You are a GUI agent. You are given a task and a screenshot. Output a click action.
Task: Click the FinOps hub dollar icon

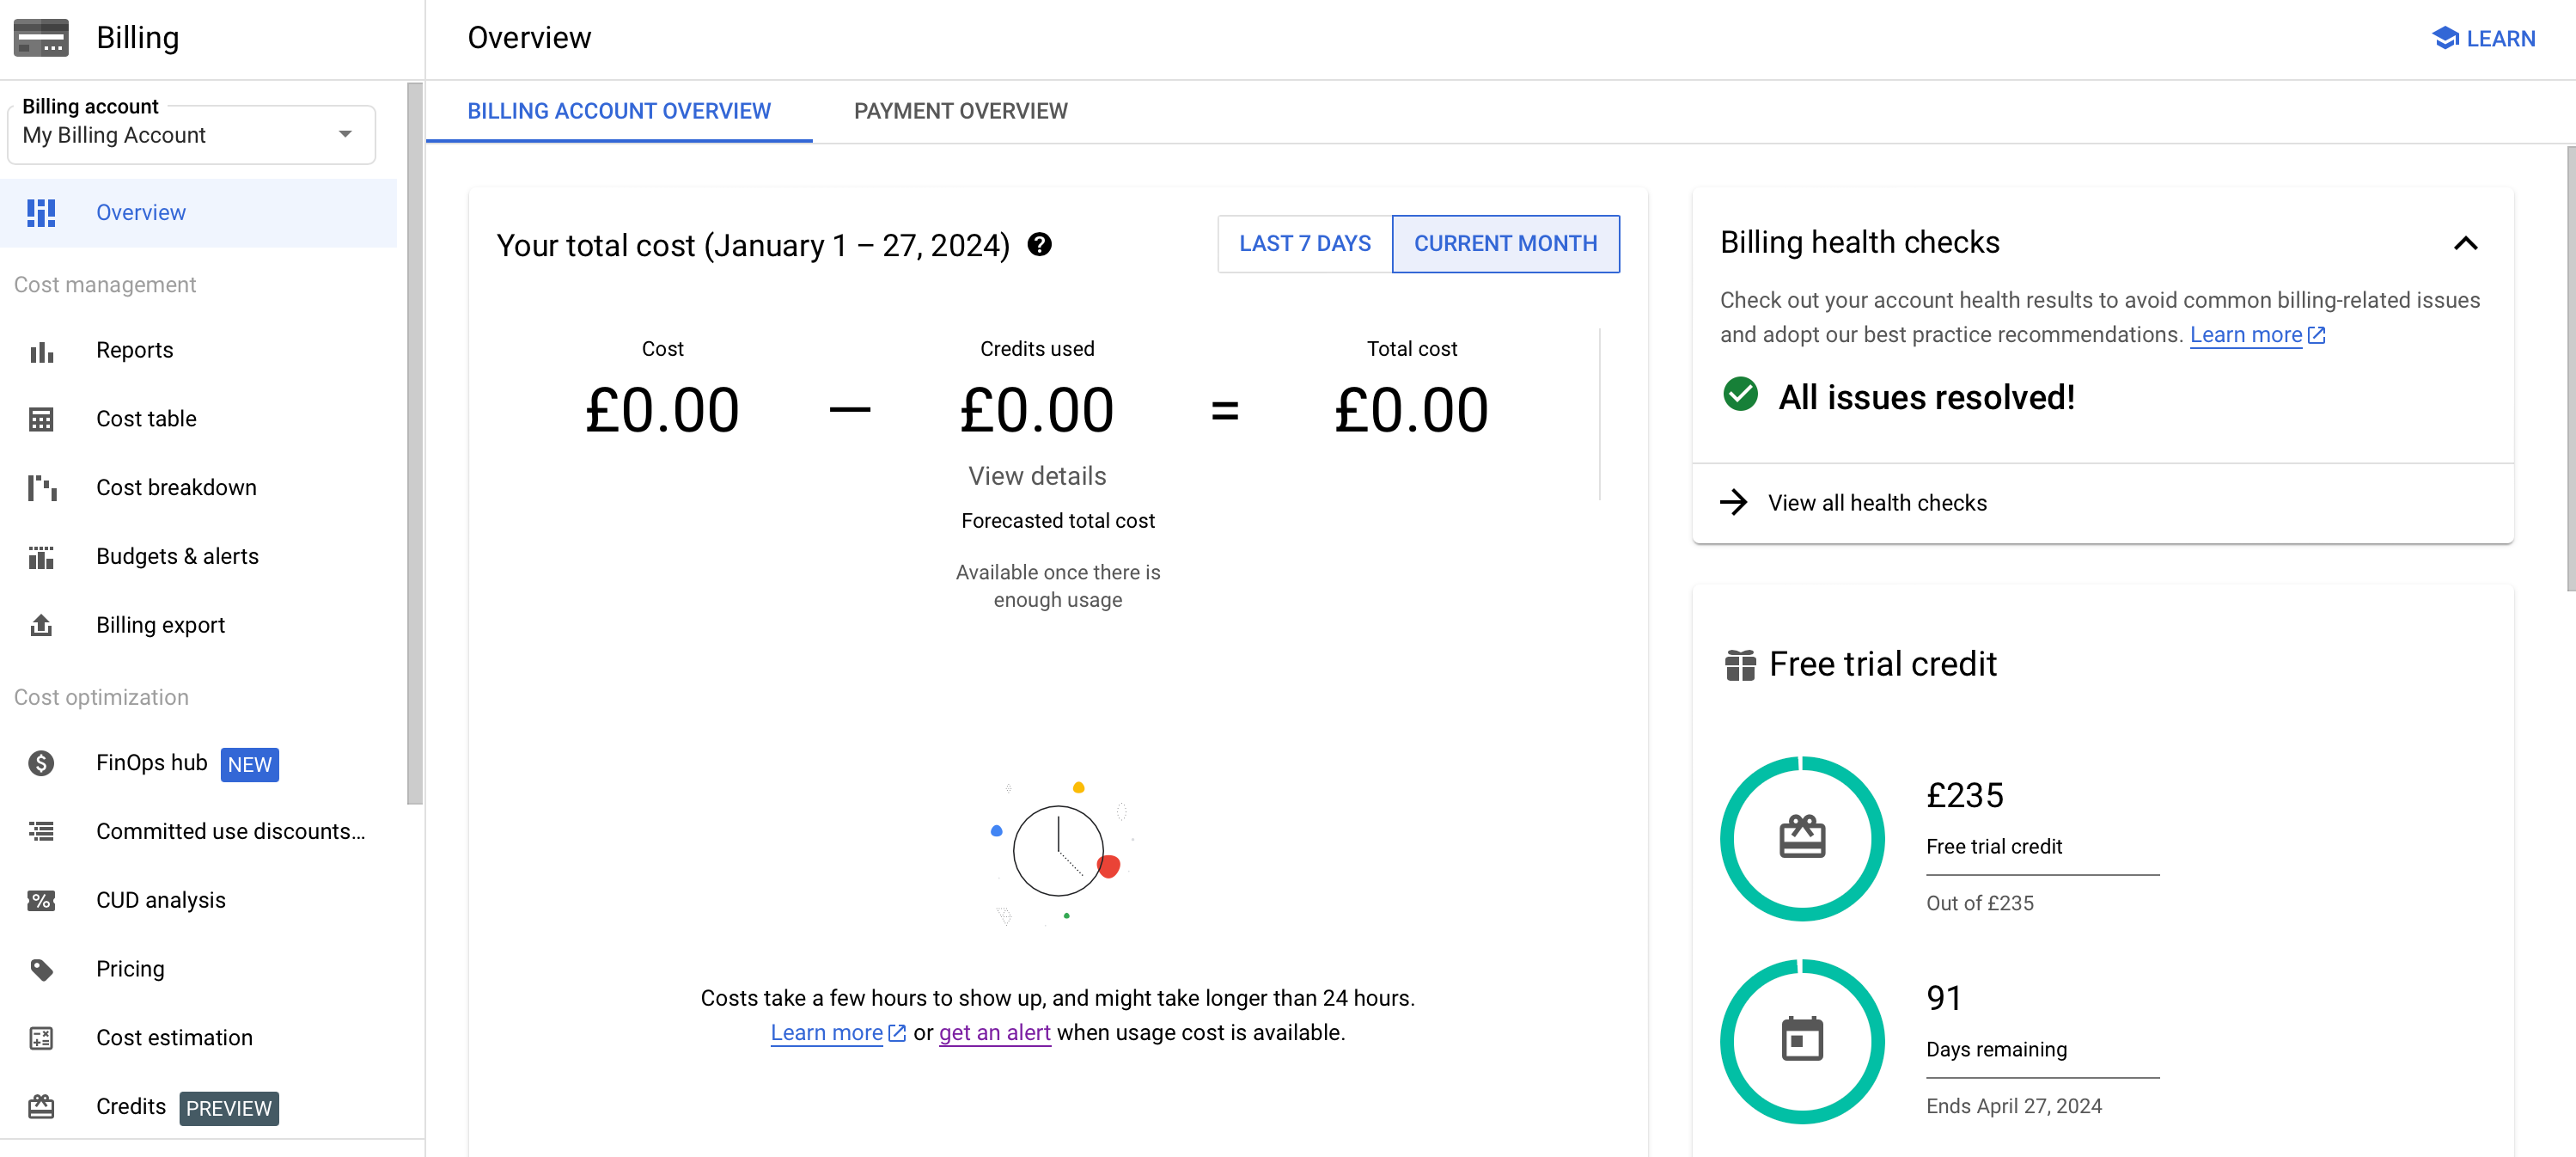click(41, 763)
